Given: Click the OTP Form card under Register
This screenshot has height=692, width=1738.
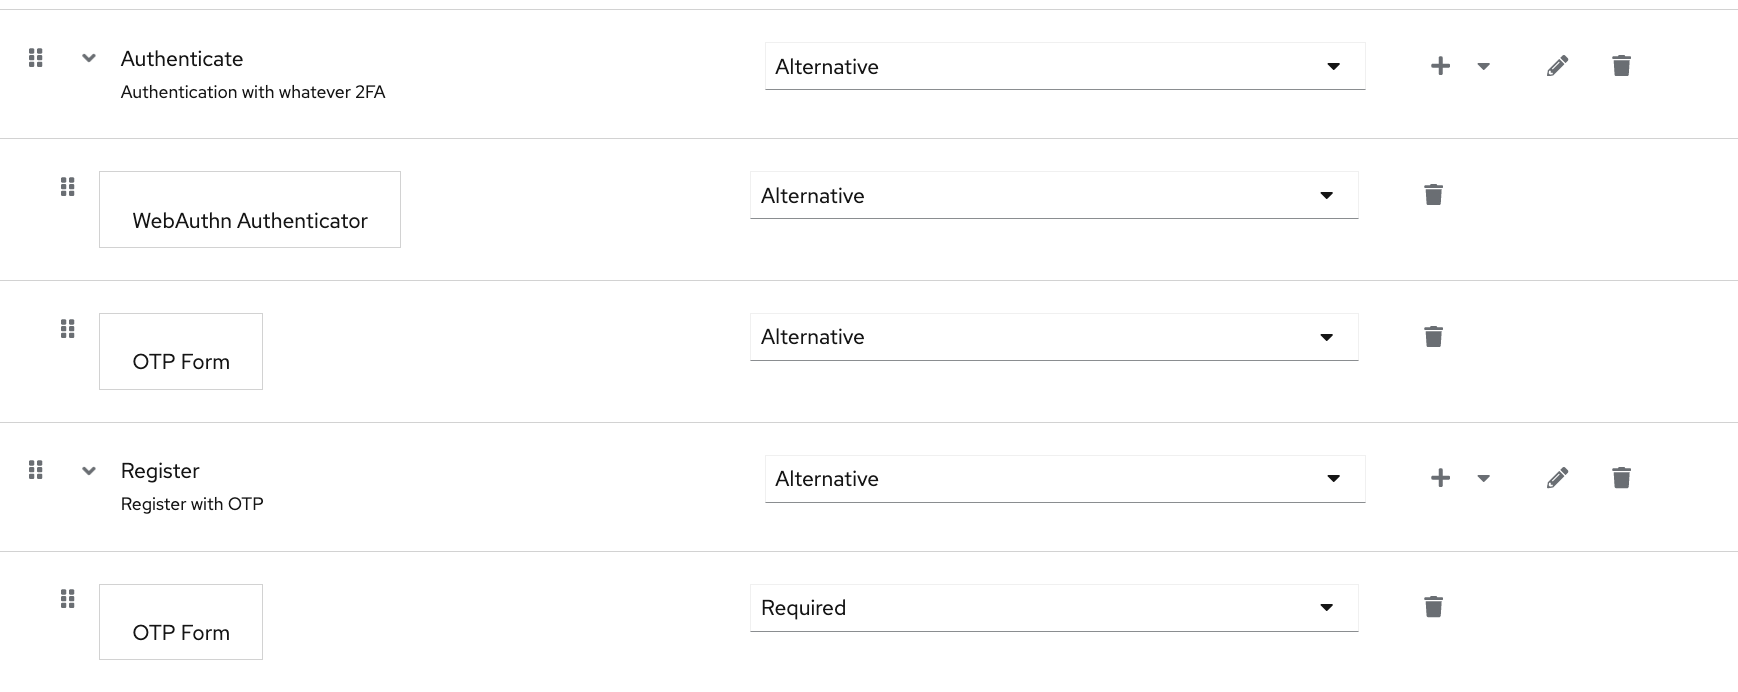Looking at the screenshot, I should (x=180, y=621).
